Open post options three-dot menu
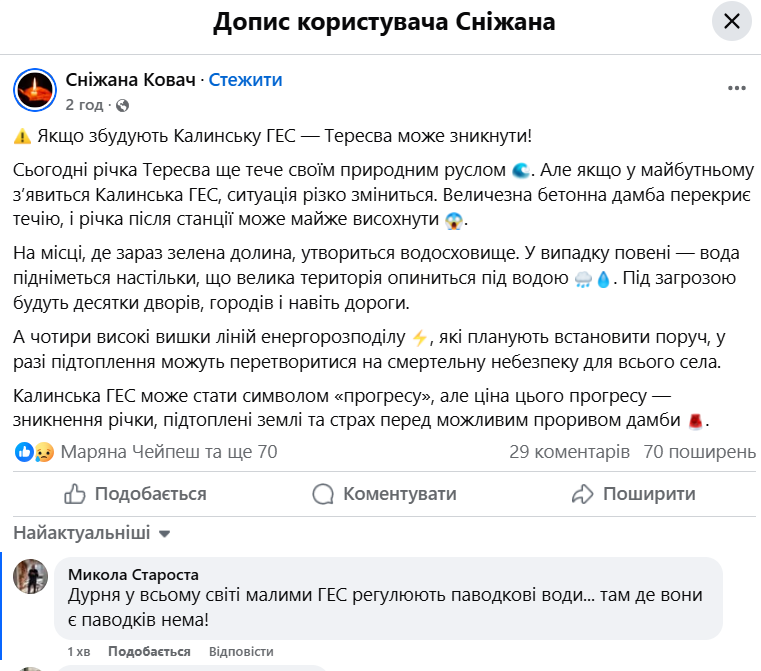The image size is (761, 671). 737,88
